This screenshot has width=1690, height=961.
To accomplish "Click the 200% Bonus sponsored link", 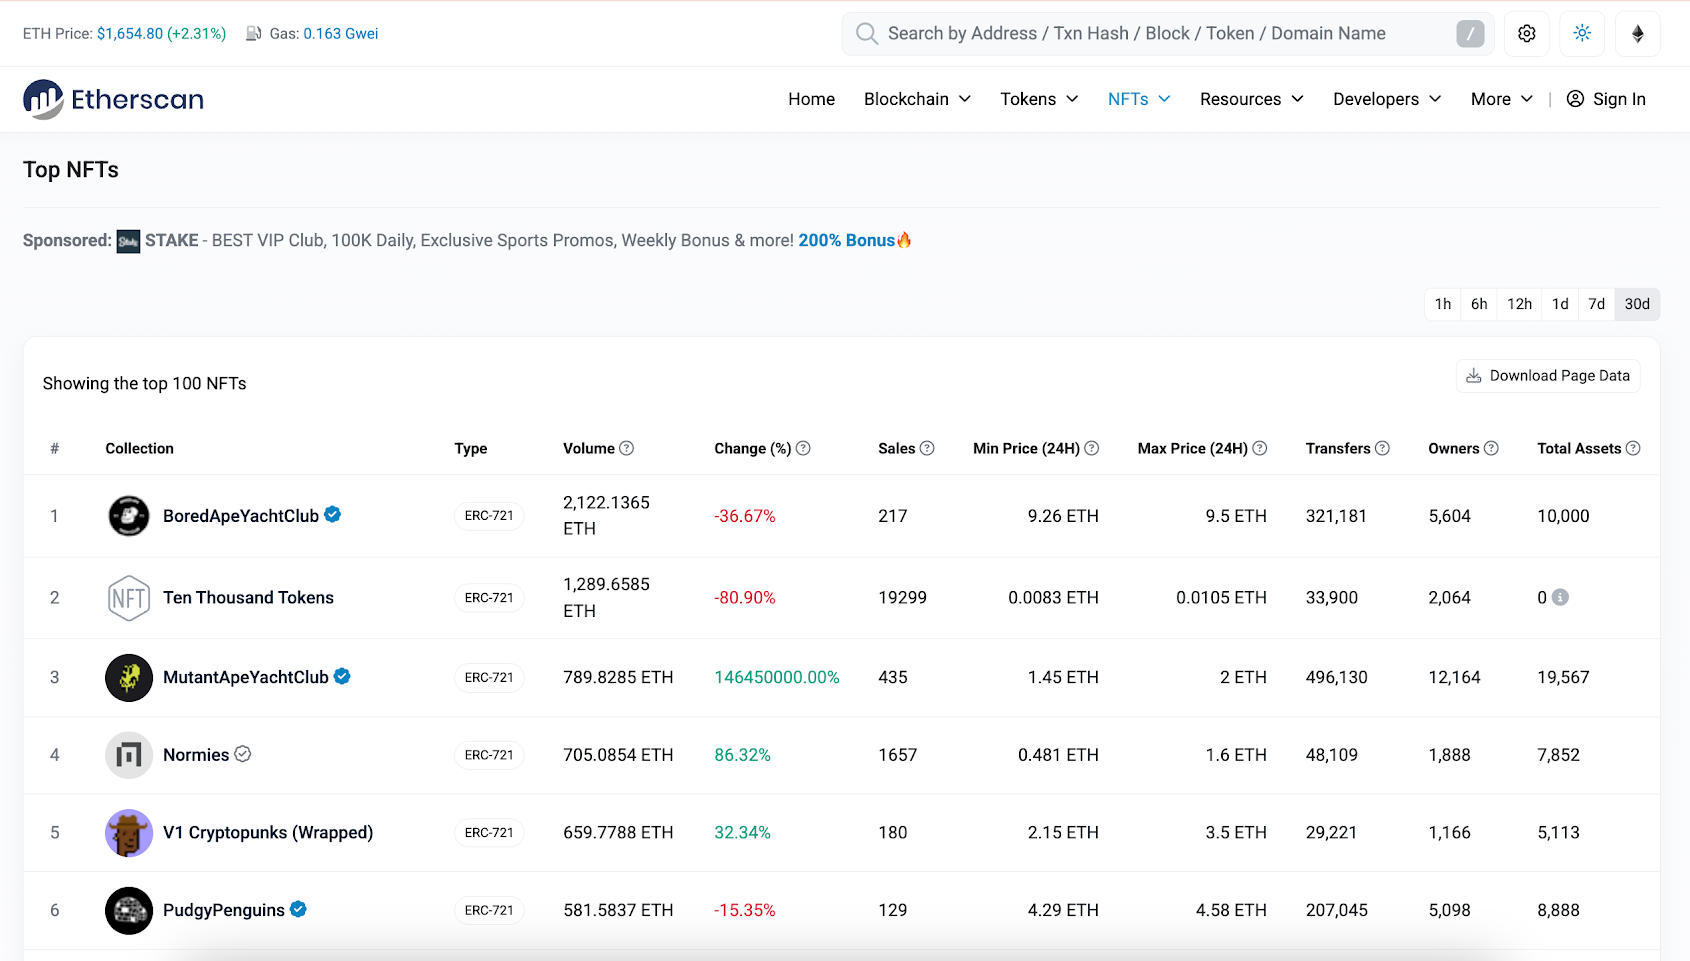I will pyautogui.click(x=846, y=241).
